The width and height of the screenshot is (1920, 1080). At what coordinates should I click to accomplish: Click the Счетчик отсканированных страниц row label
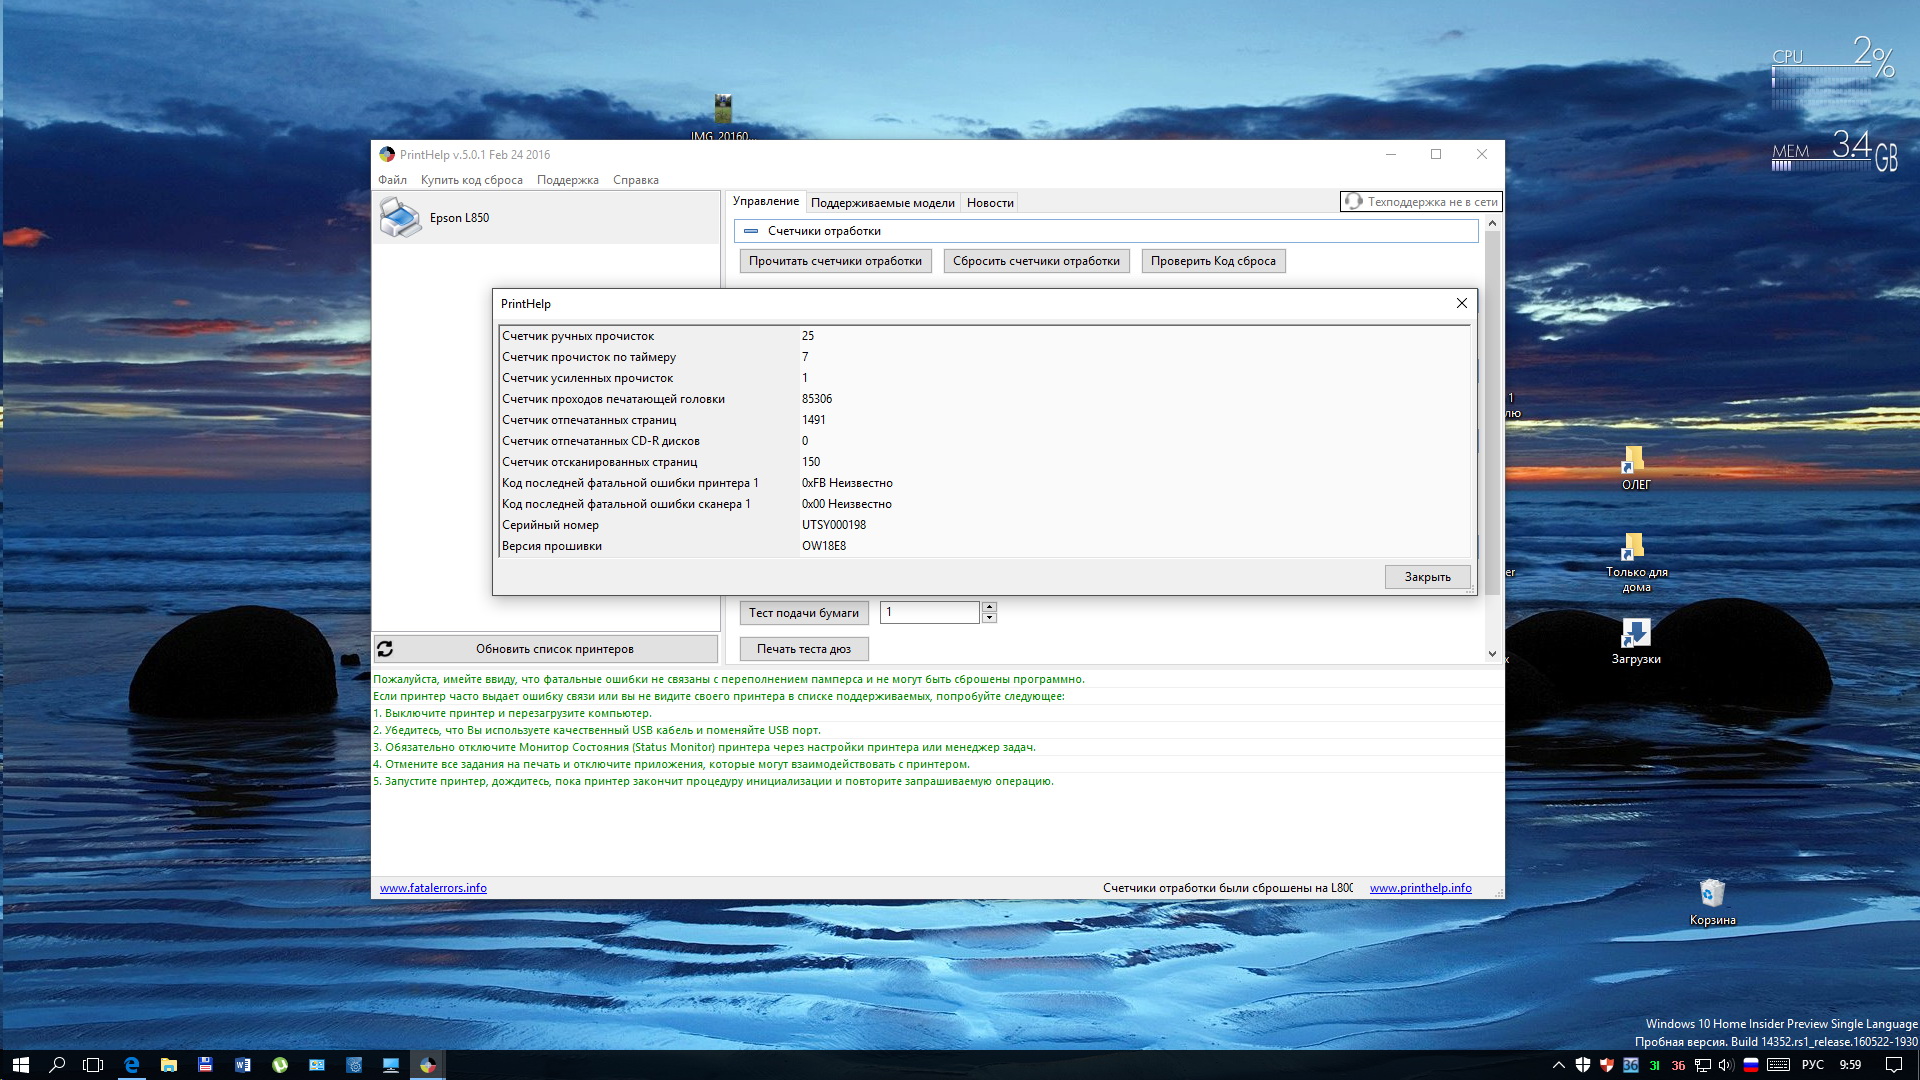600,462
